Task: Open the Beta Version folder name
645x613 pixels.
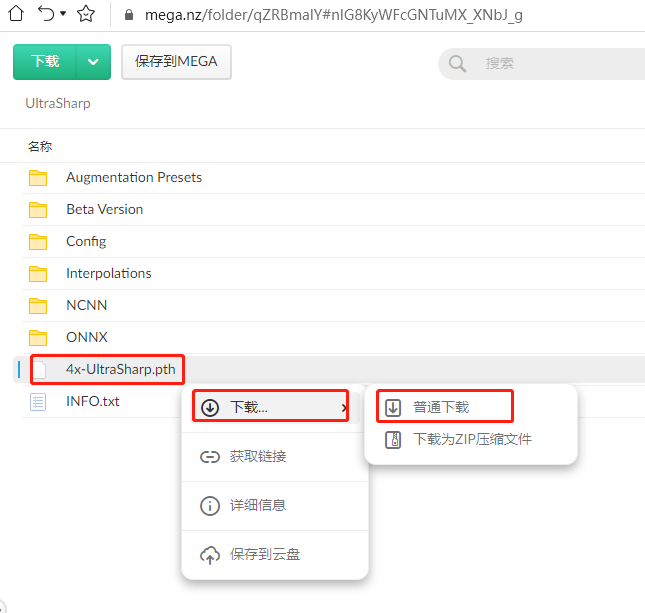Action: point(104,209)
